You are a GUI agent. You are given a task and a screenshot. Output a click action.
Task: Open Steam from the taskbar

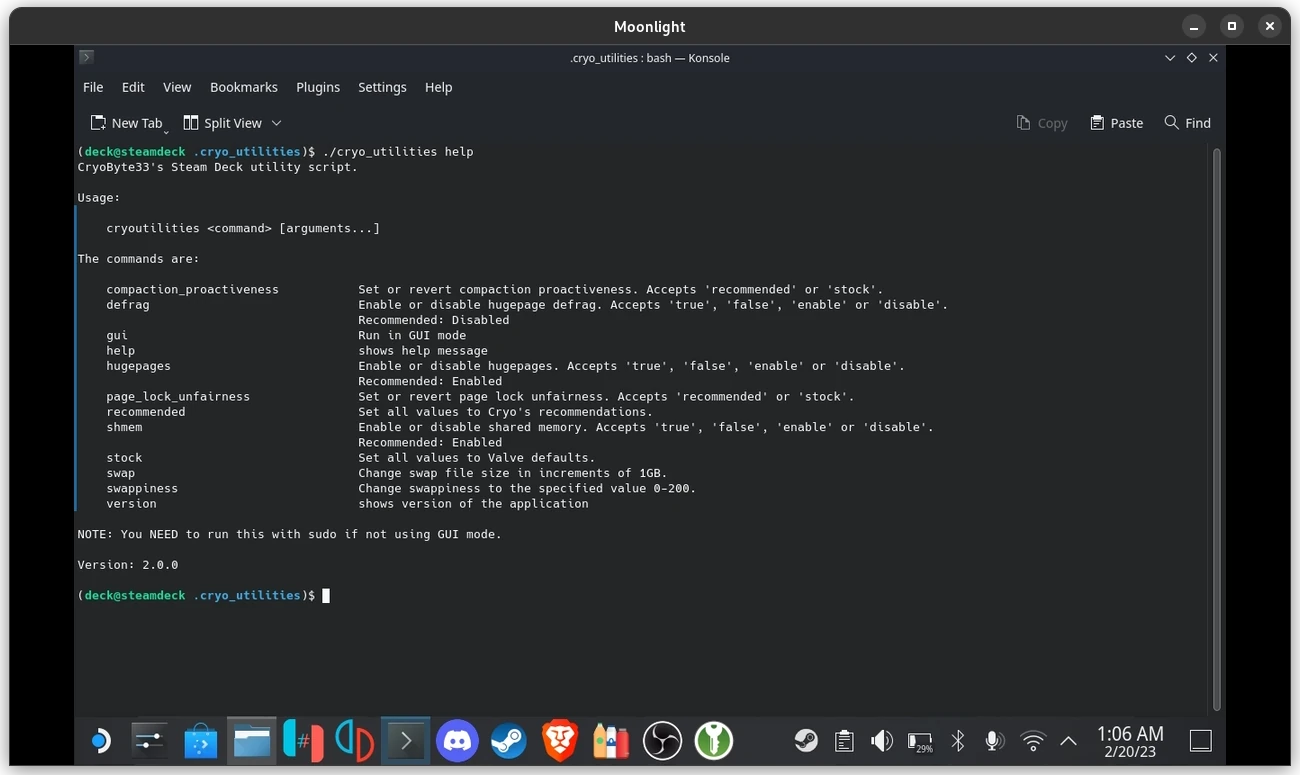(508, 741)
